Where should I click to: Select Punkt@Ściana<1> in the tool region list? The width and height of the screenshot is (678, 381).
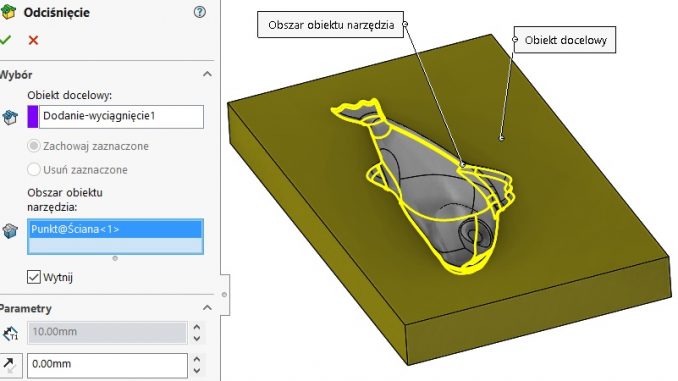(x=115, y=229)
